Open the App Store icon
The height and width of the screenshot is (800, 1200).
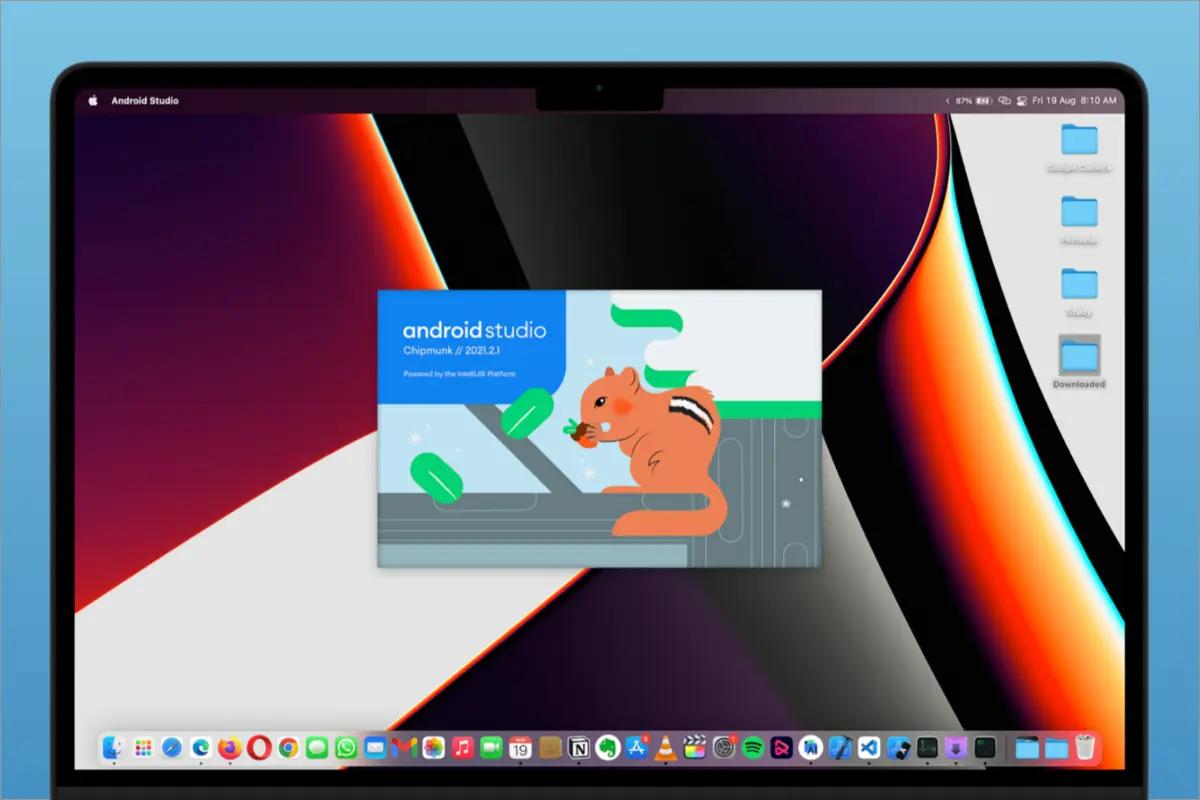pos(637,747)
